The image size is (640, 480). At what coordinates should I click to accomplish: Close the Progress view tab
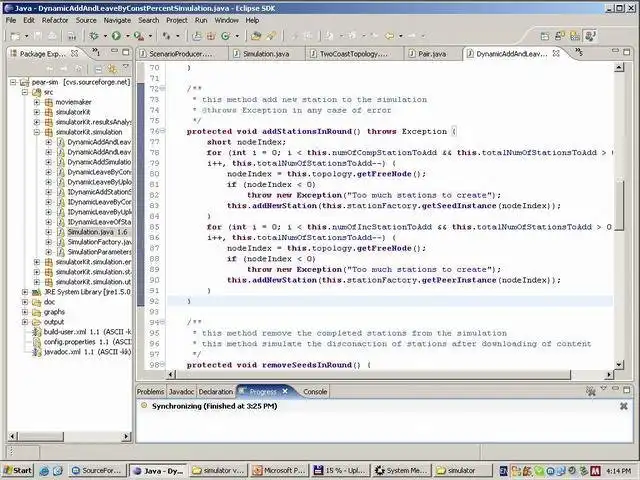click(x=285, y=391)
